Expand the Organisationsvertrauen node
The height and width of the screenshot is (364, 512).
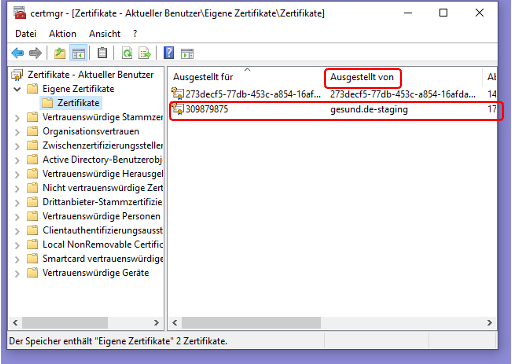tap(17, 132)
